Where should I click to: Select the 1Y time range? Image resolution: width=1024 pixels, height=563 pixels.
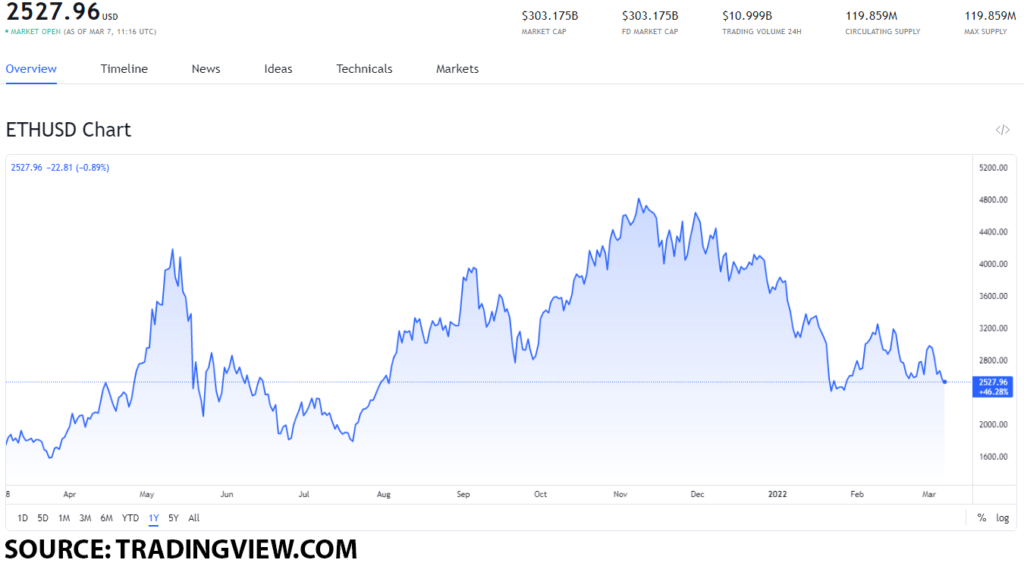tap(153, 518)
